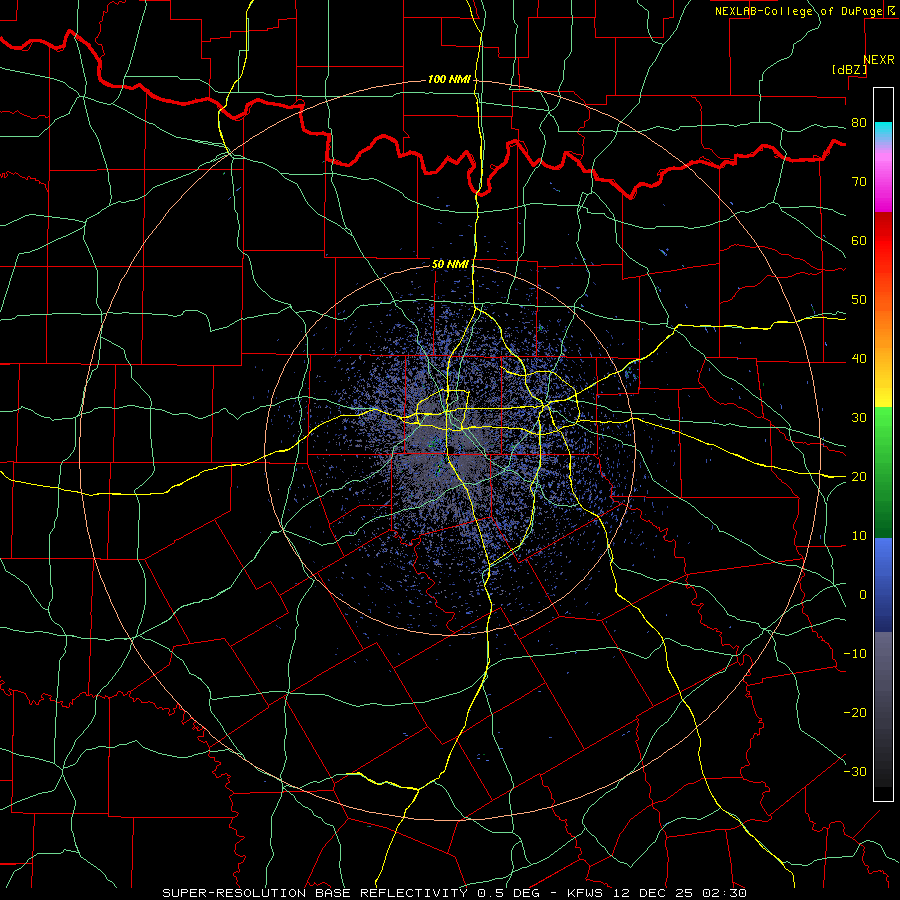Click the 10 value on dBZ scale
Image resolution: width=900 pixels, height=900 pixels.
[859, 536]
